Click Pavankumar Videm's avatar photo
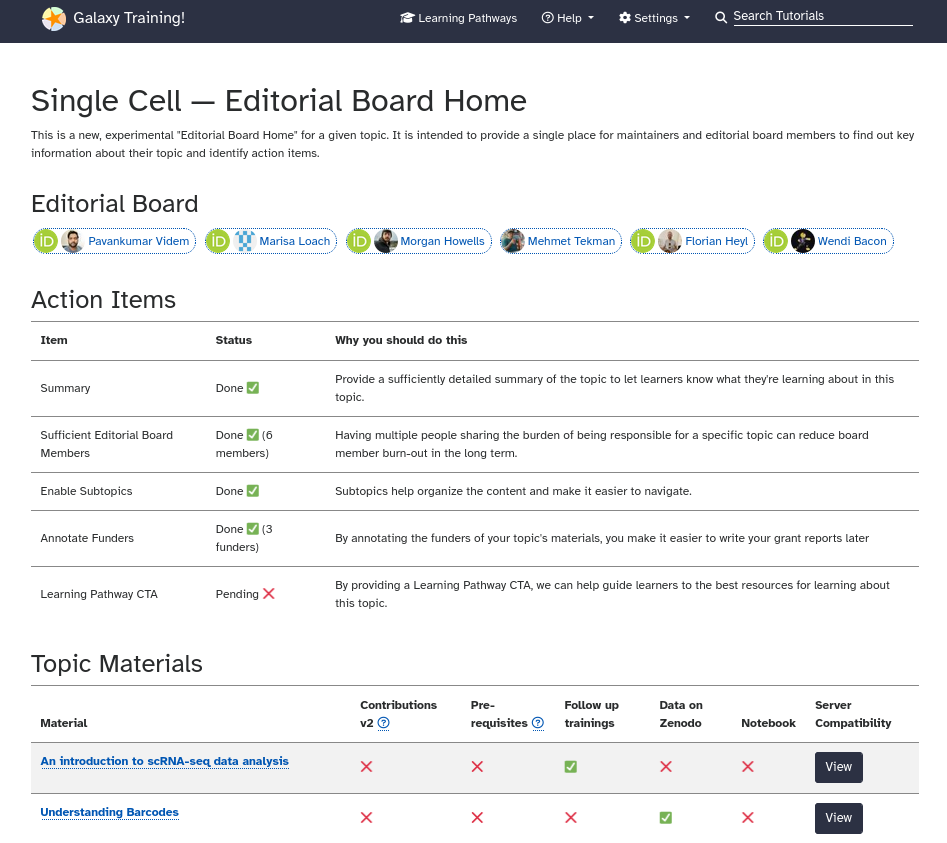947x843 pixels. [72, 242]
